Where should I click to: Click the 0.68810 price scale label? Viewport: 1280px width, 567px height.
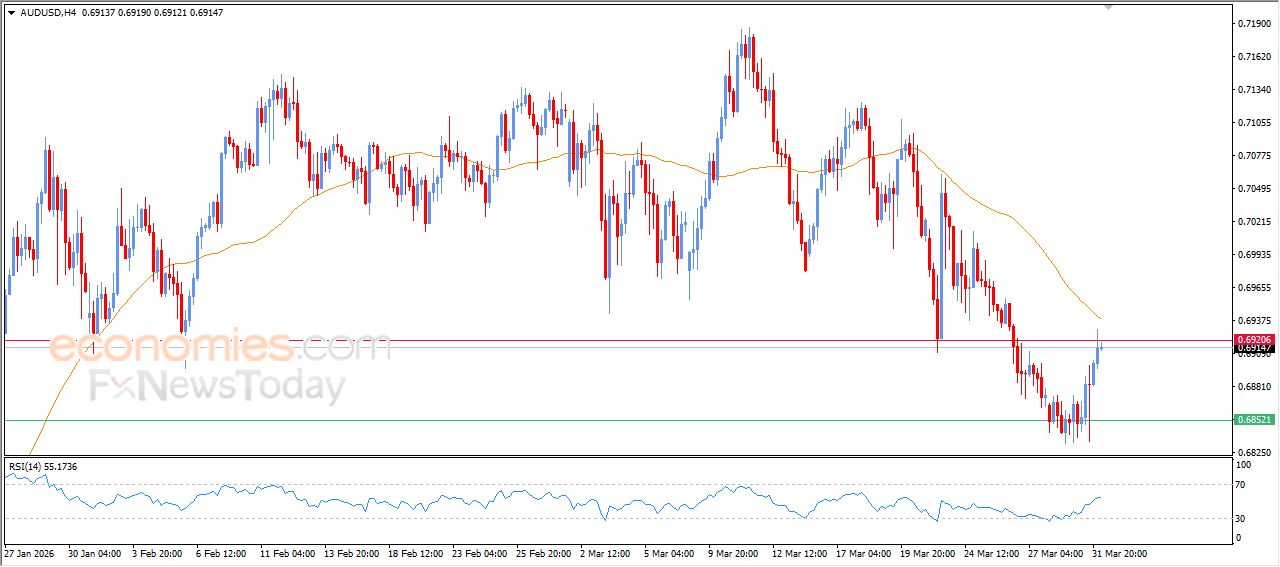coord(1254,387)
